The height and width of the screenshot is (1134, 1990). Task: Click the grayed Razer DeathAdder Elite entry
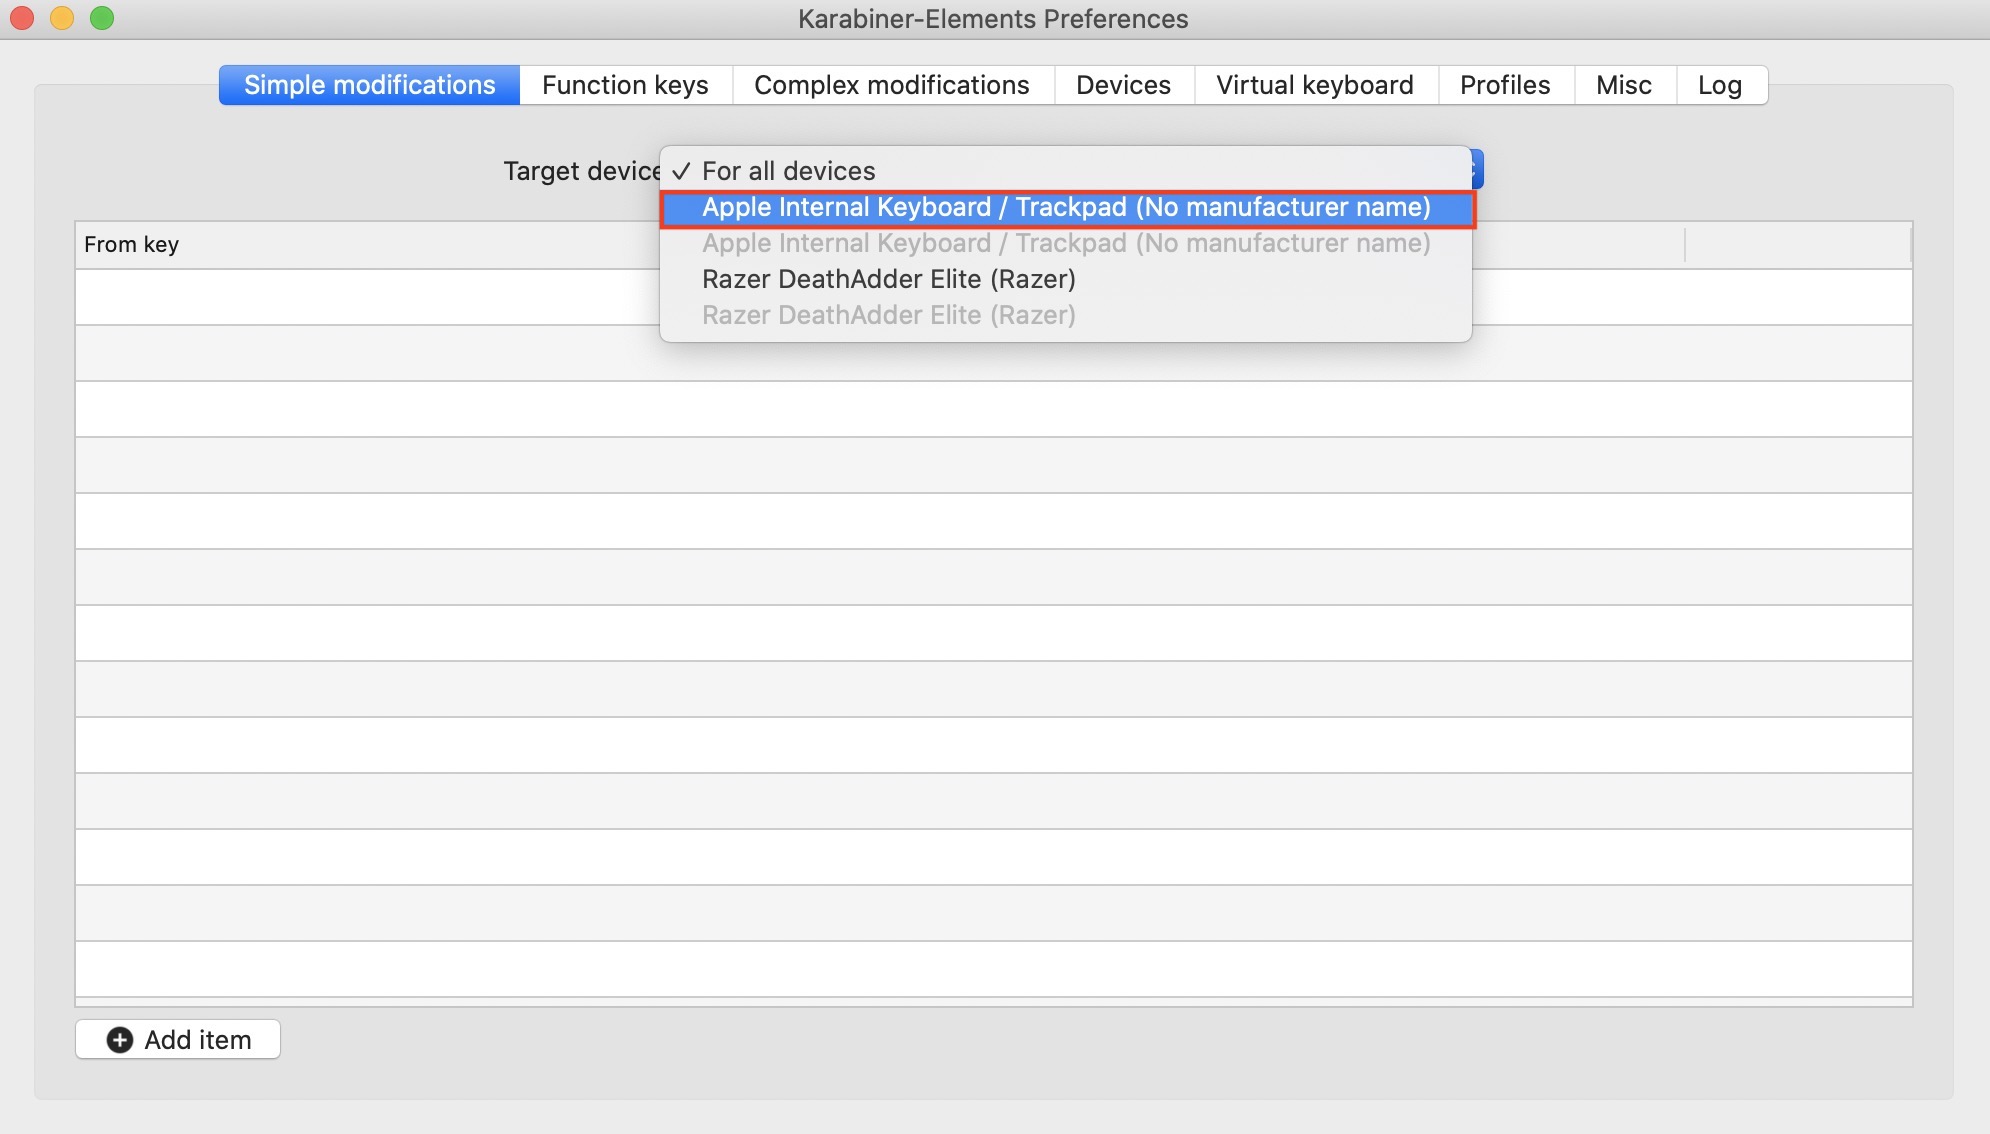[x=888, y=315]
